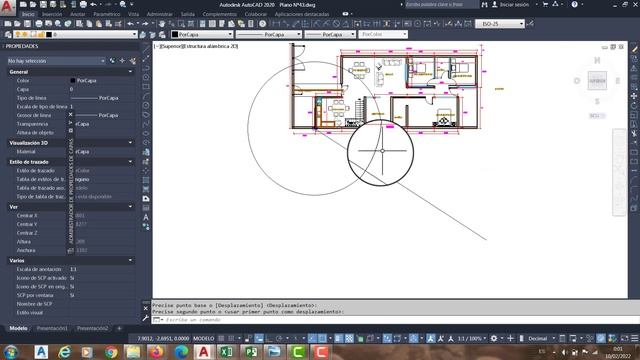Click the Help question mark in standard toolbar
The width and height of the screenshot is (640, 360).
(x=262, y=24)
